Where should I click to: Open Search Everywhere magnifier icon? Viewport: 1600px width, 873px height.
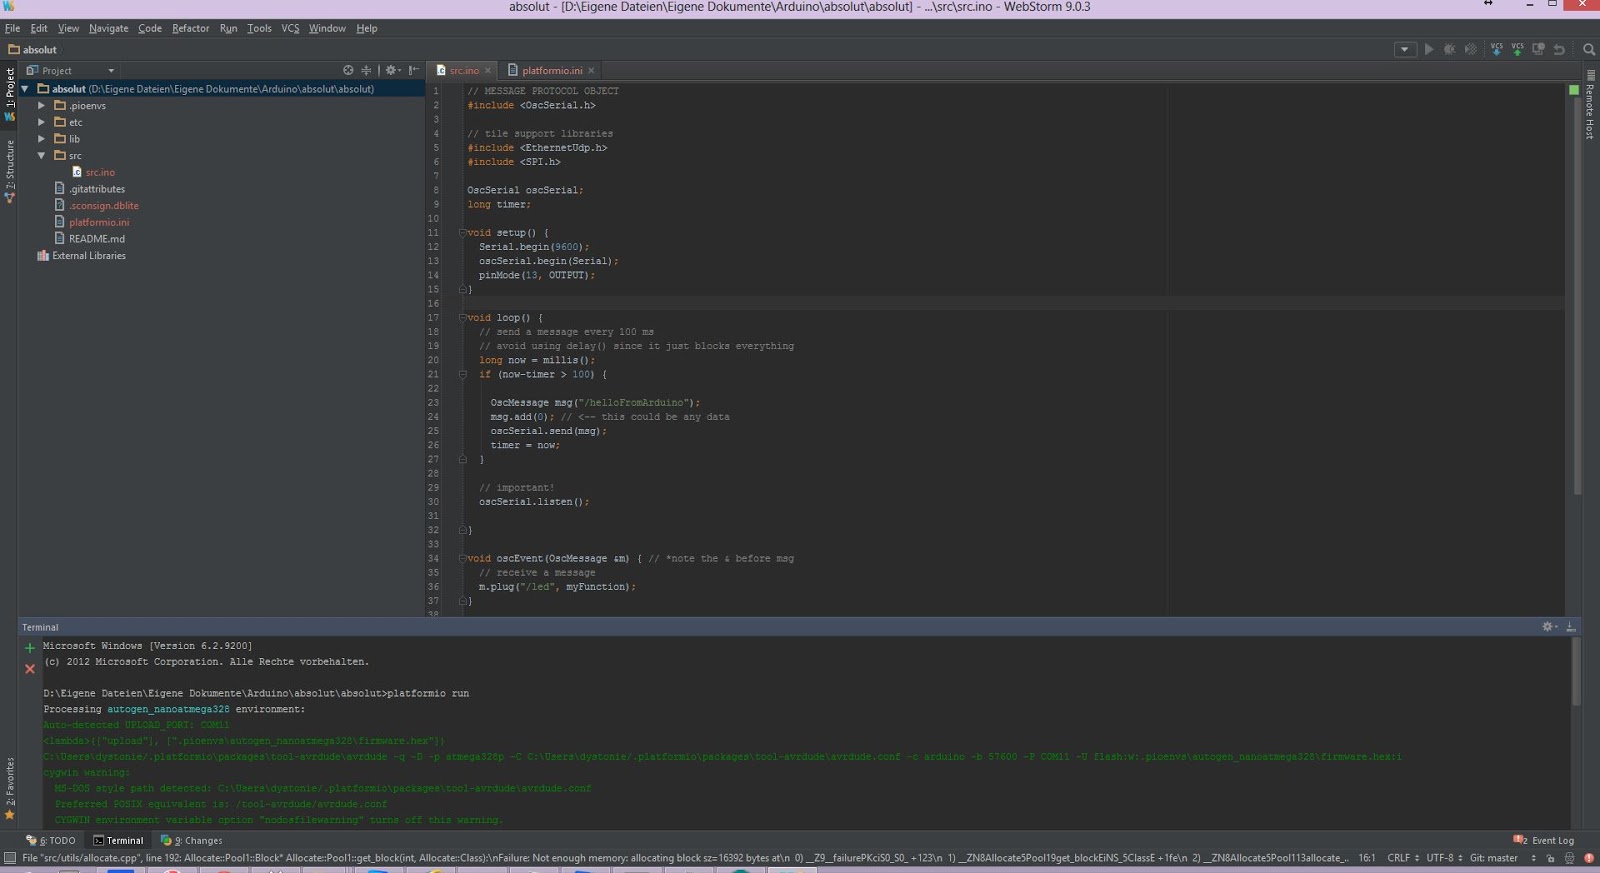click(x=1588, y=49)
